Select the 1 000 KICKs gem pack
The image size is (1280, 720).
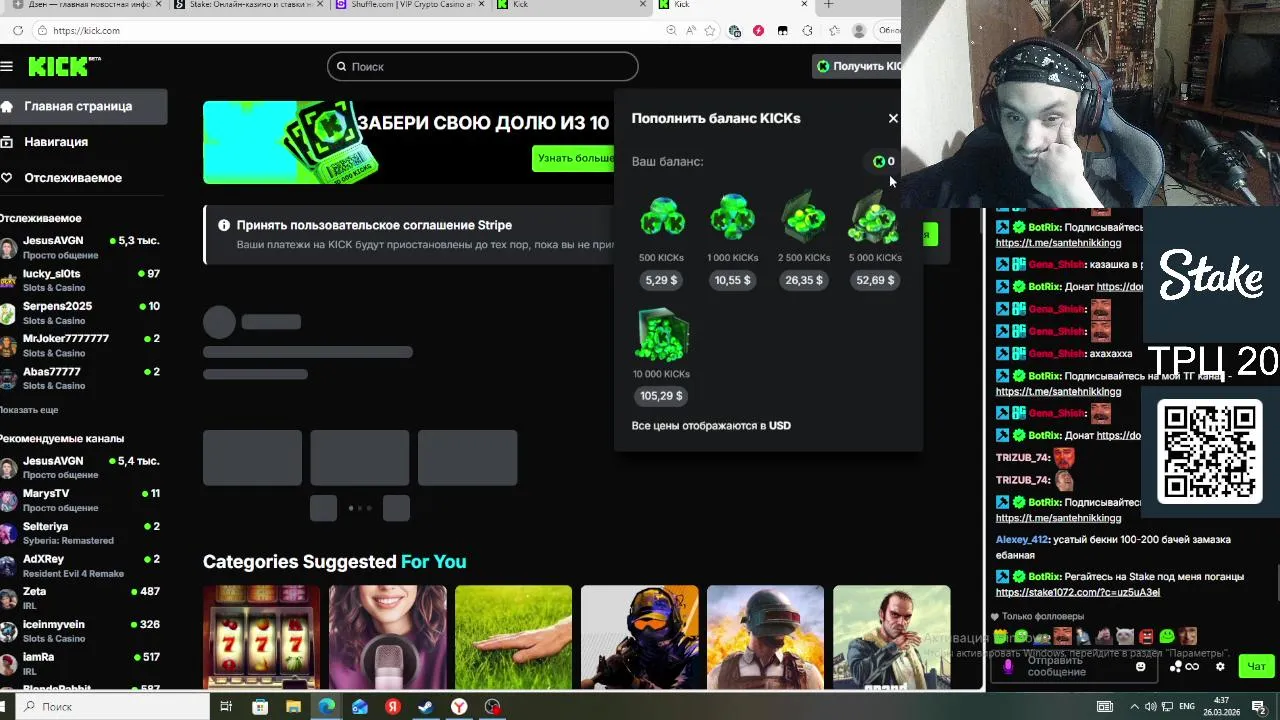(x=732, y=217)
